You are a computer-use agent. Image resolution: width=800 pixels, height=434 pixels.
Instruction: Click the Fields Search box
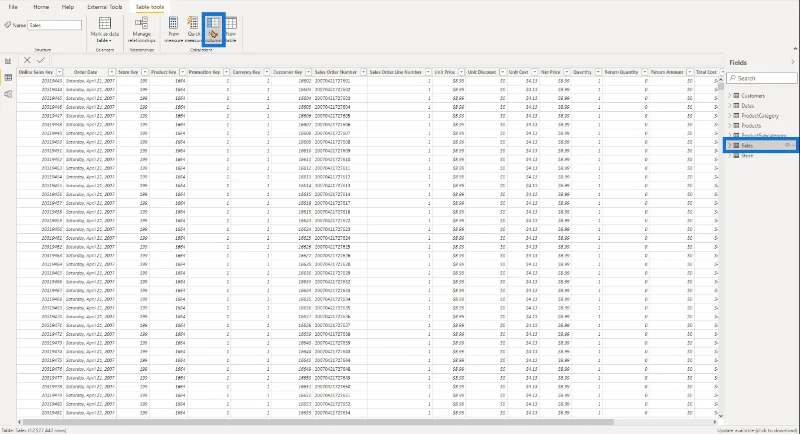pyautogui.click(x=762, y=78)
